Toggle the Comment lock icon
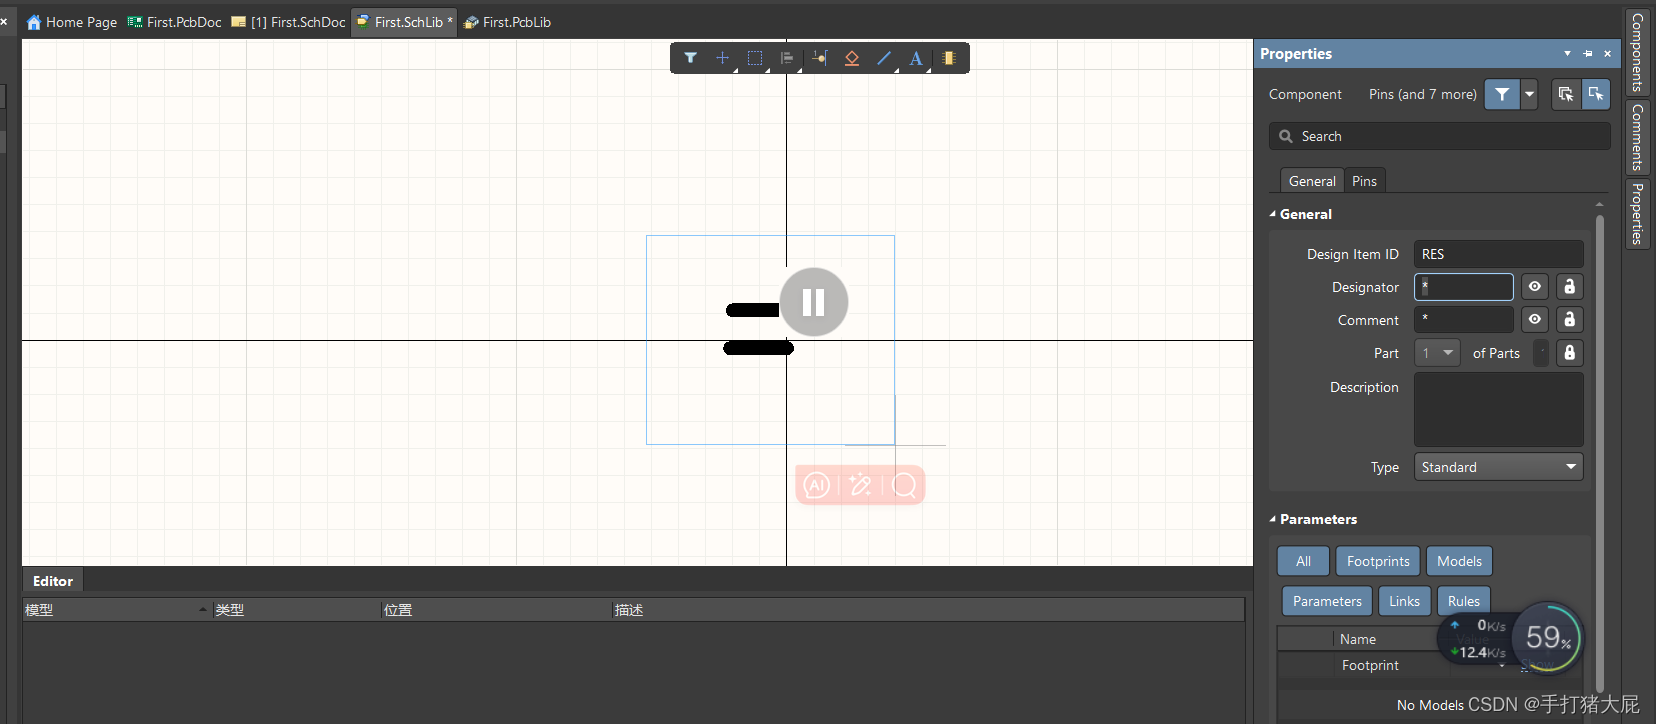 point(1570,320)
